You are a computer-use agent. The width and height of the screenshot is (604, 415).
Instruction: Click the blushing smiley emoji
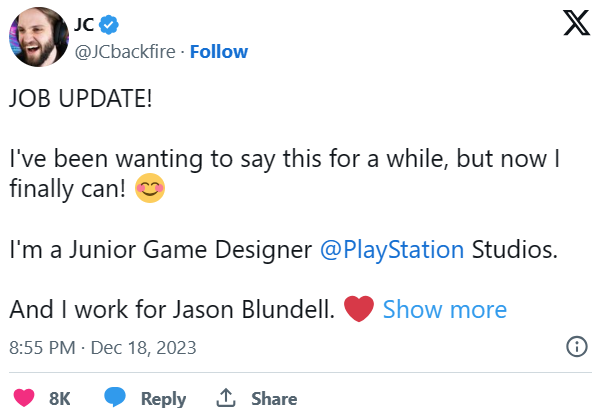148,189
